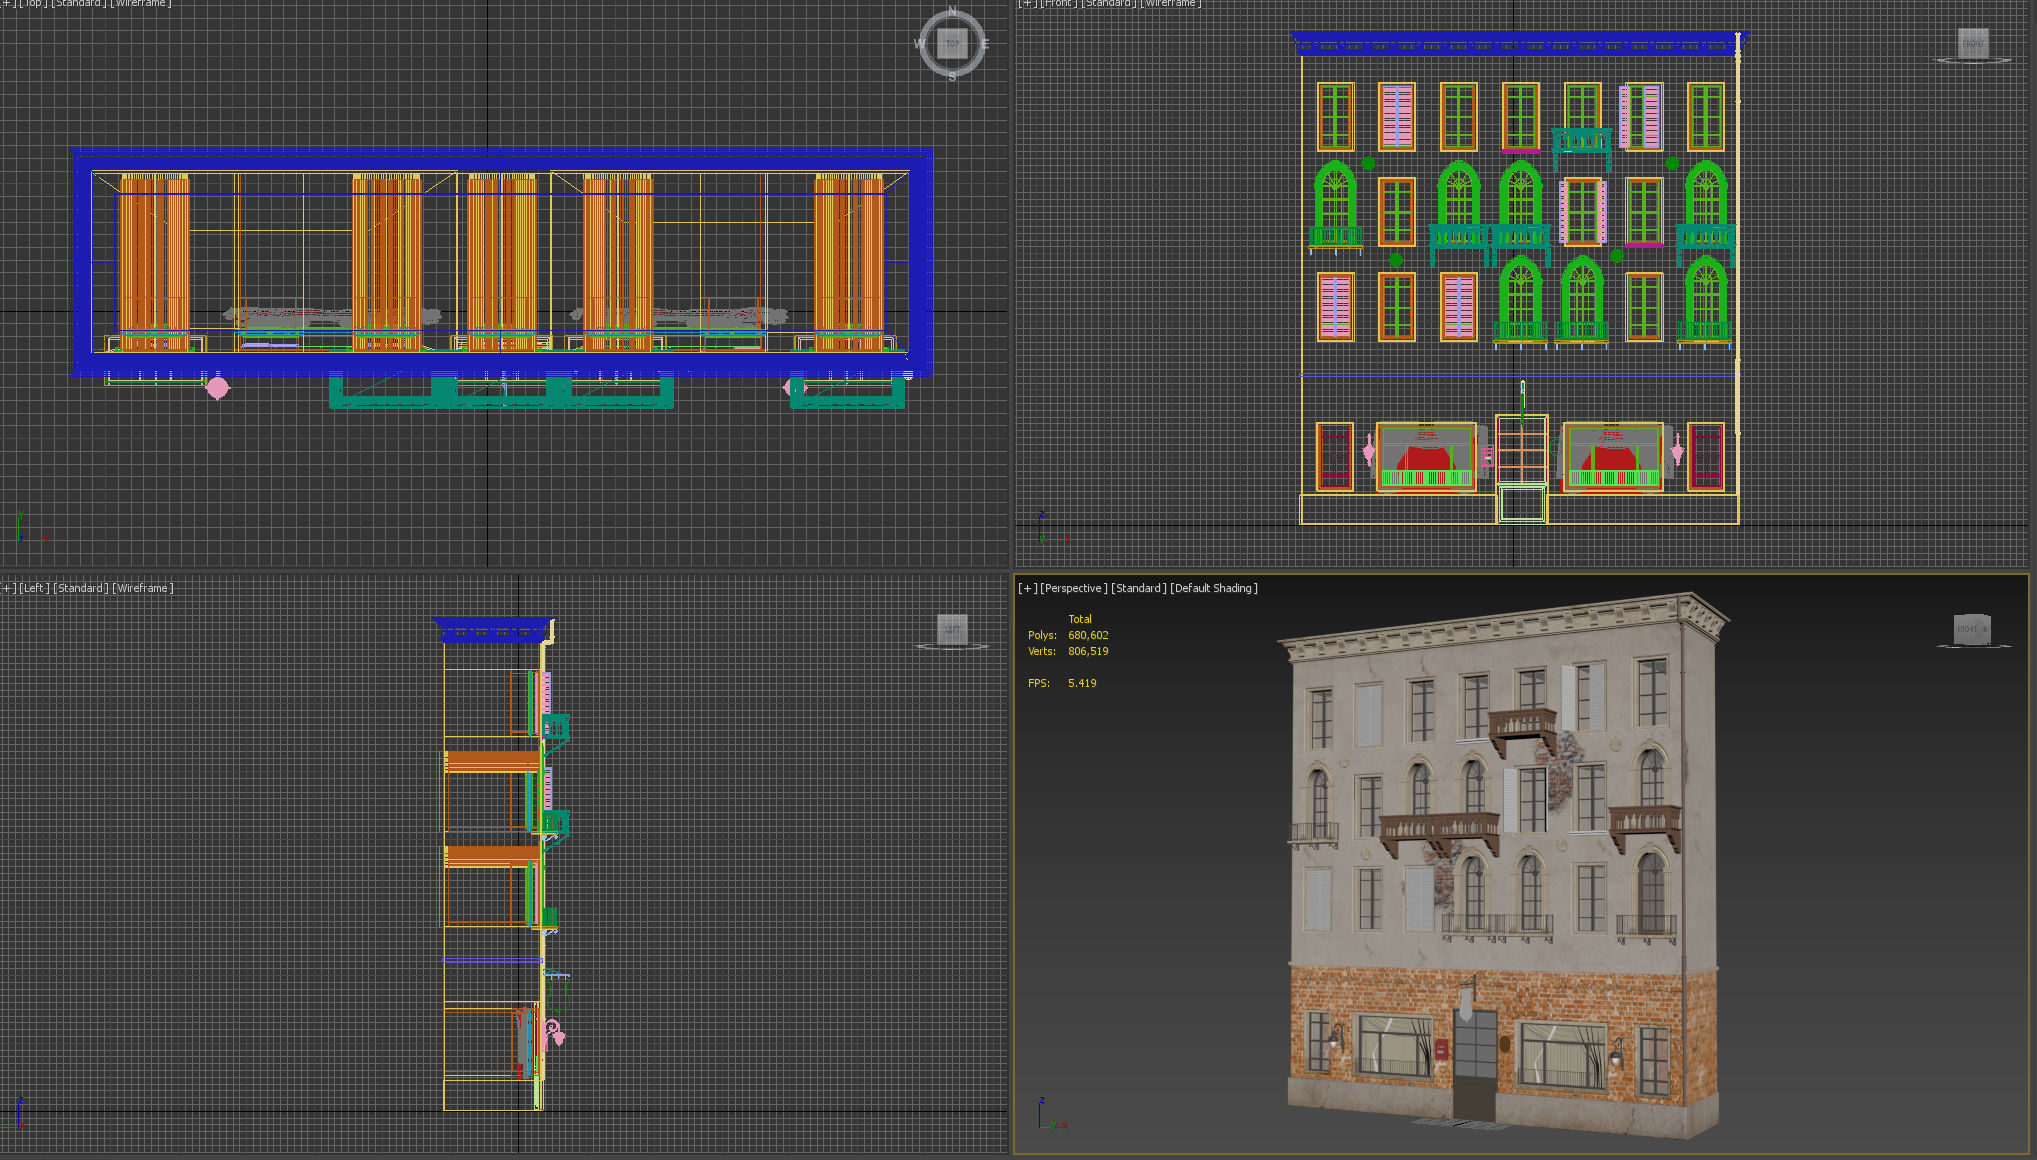
Task: Open the [Standard] menu in Left viewport
Action: click(x=81, y=588)
